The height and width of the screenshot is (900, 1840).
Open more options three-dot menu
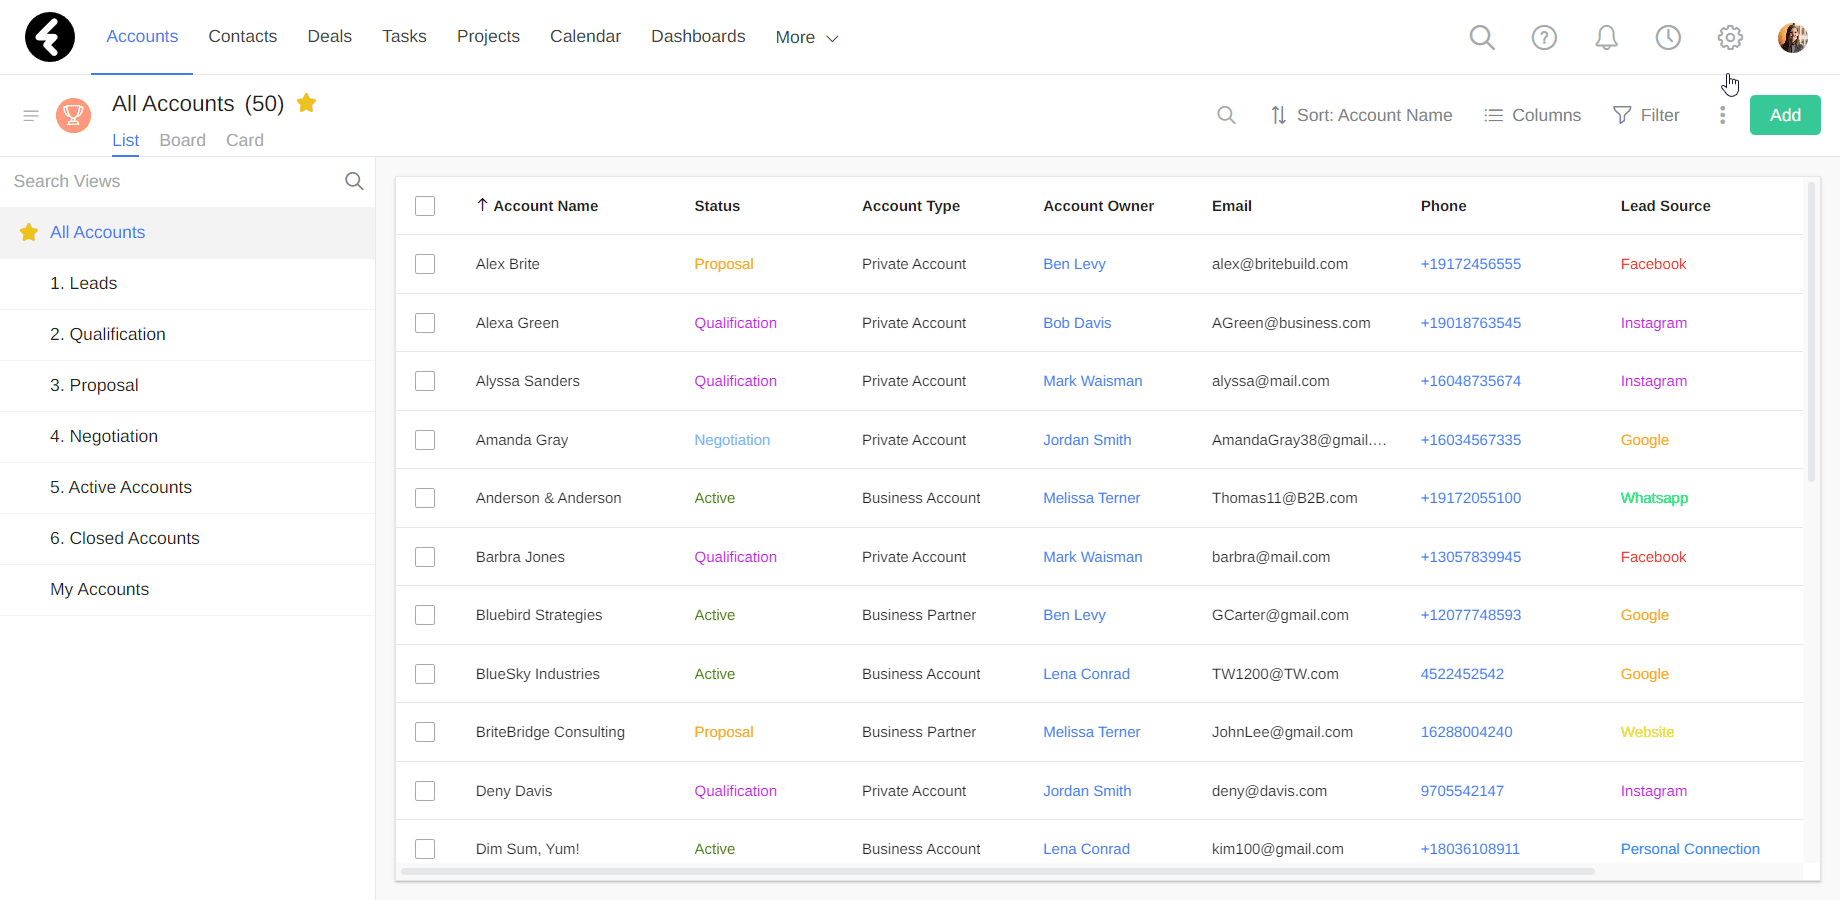point(1722,115)
